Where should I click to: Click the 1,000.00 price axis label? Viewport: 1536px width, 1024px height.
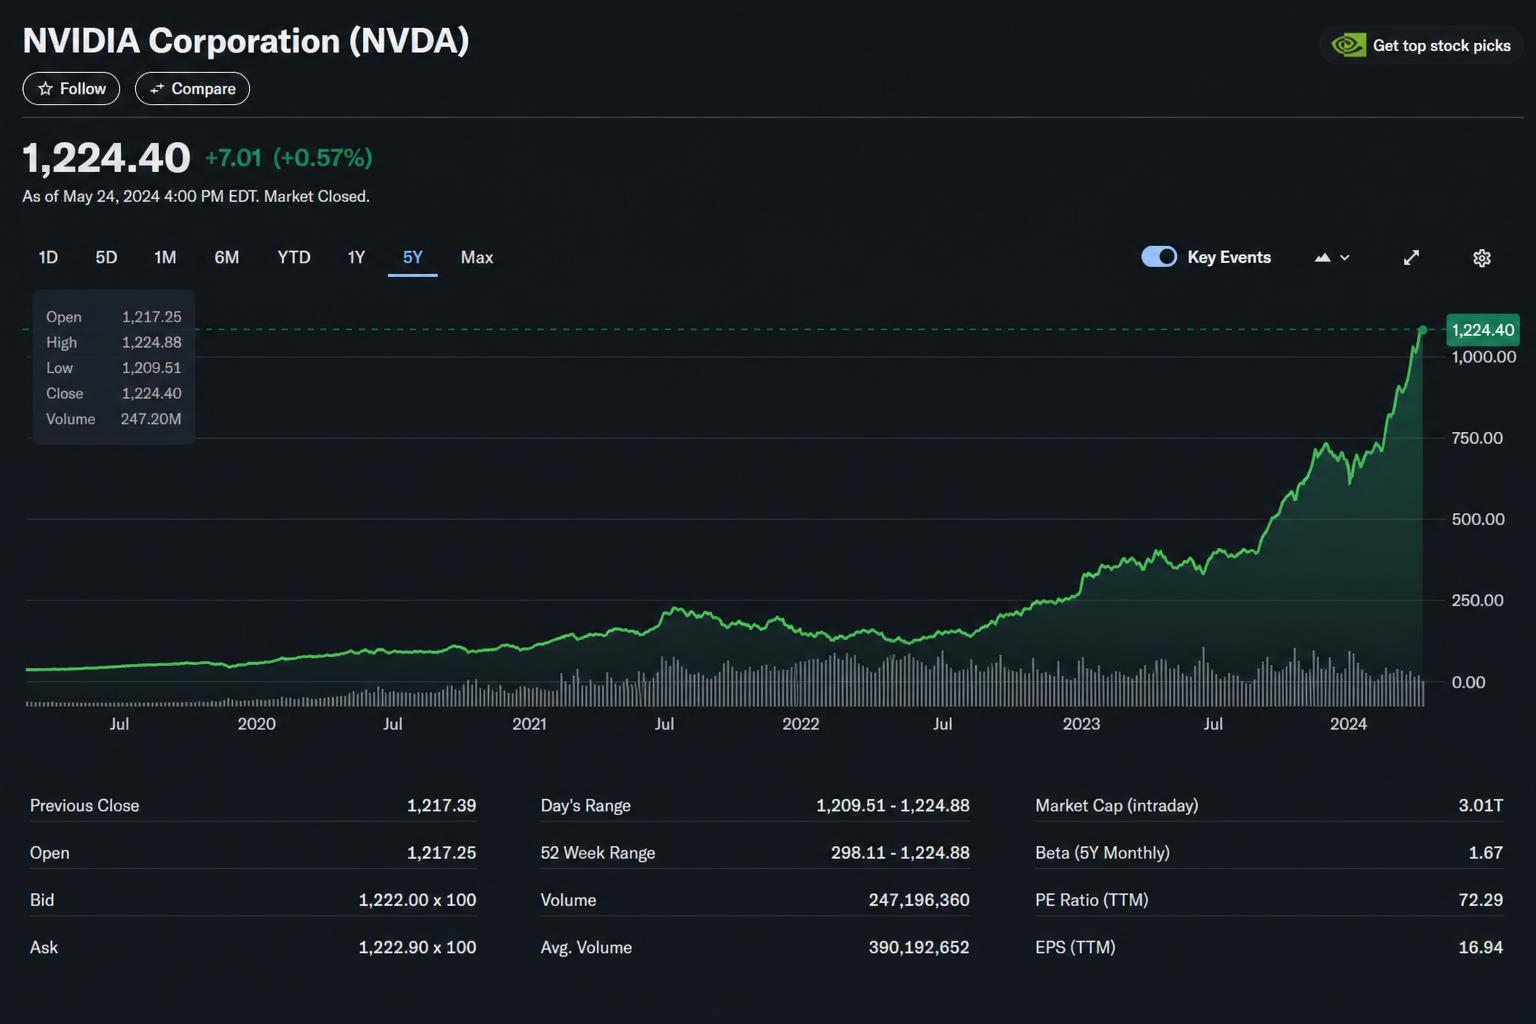pyautogui.click(x=1484, y=357)
